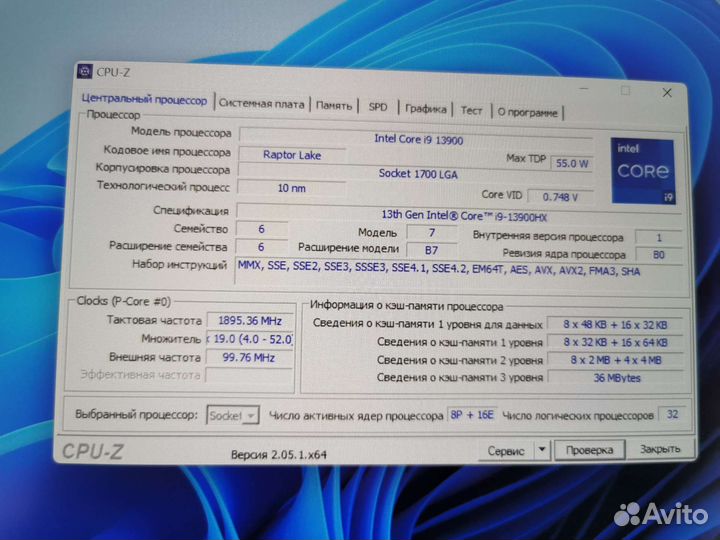This screenshot has height=540, width=720.
Task: Click the Закрыть button
Action: pos(659,449)
